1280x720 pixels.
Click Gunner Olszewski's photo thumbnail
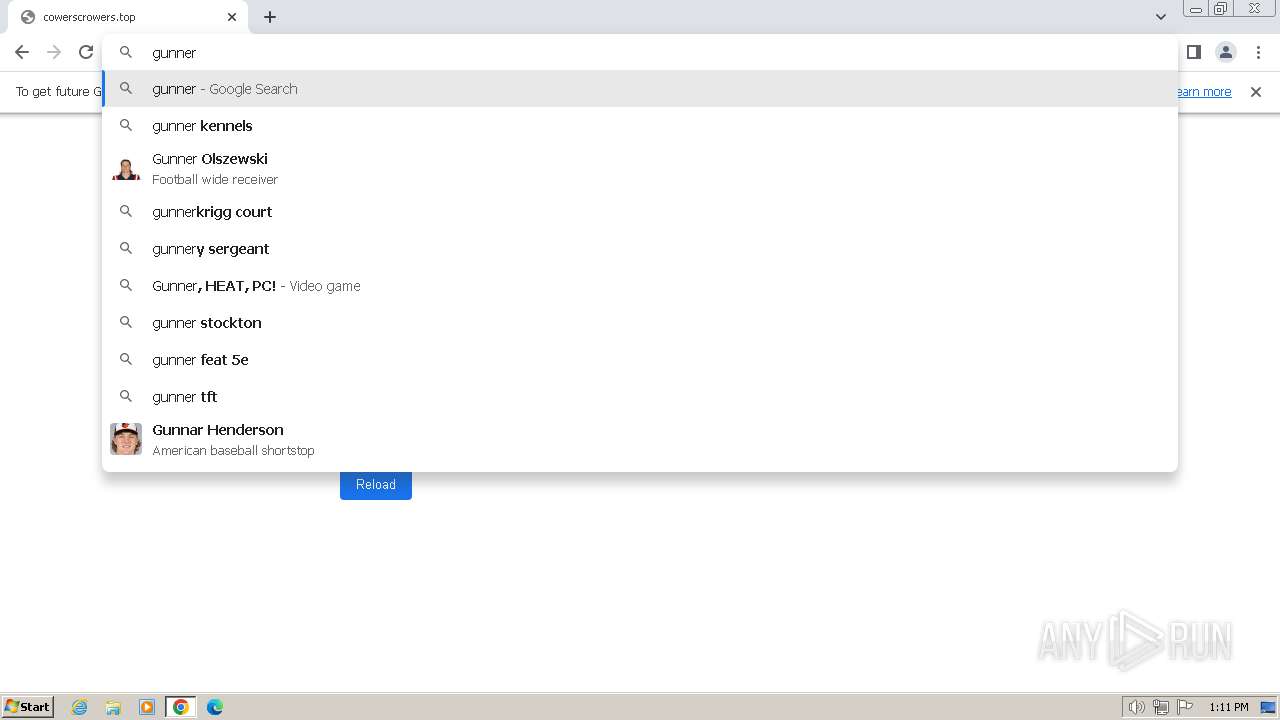point(126,169)
